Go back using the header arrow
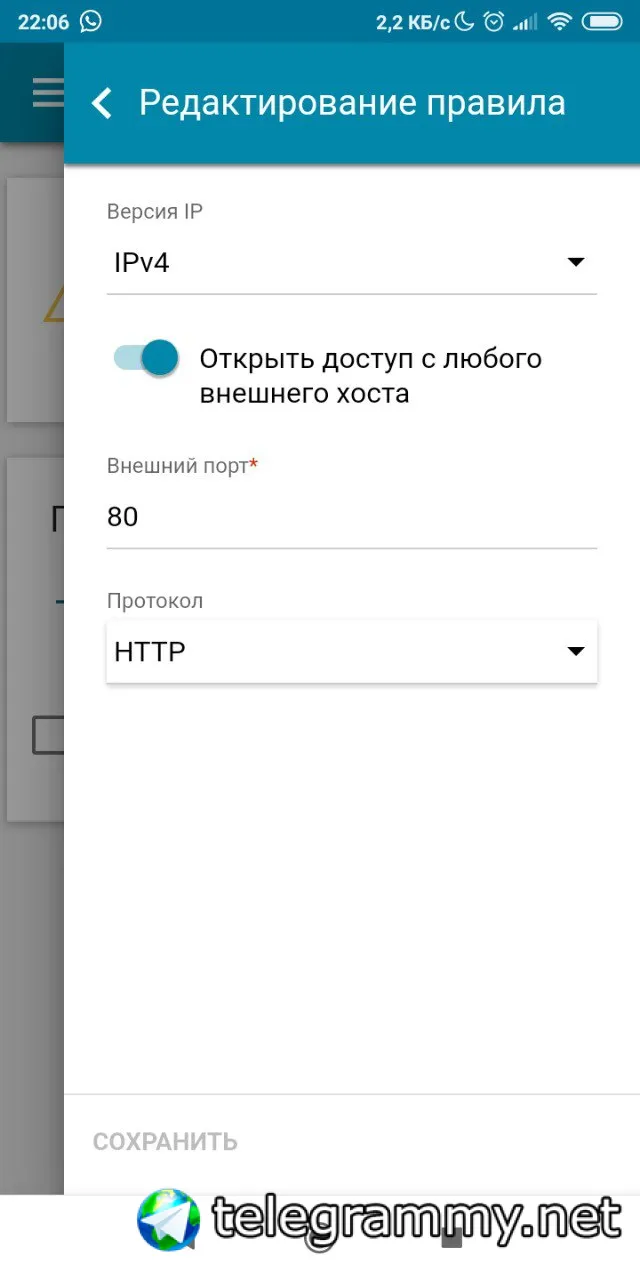The height and width of the screenshot is (1280, 640). 101,103
